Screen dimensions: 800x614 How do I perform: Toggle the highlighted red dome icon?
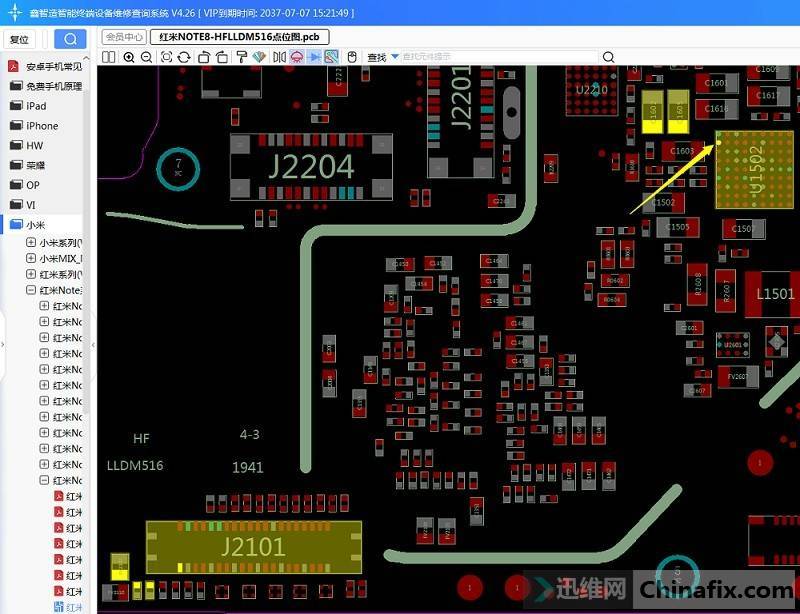[x=297, y=57]
